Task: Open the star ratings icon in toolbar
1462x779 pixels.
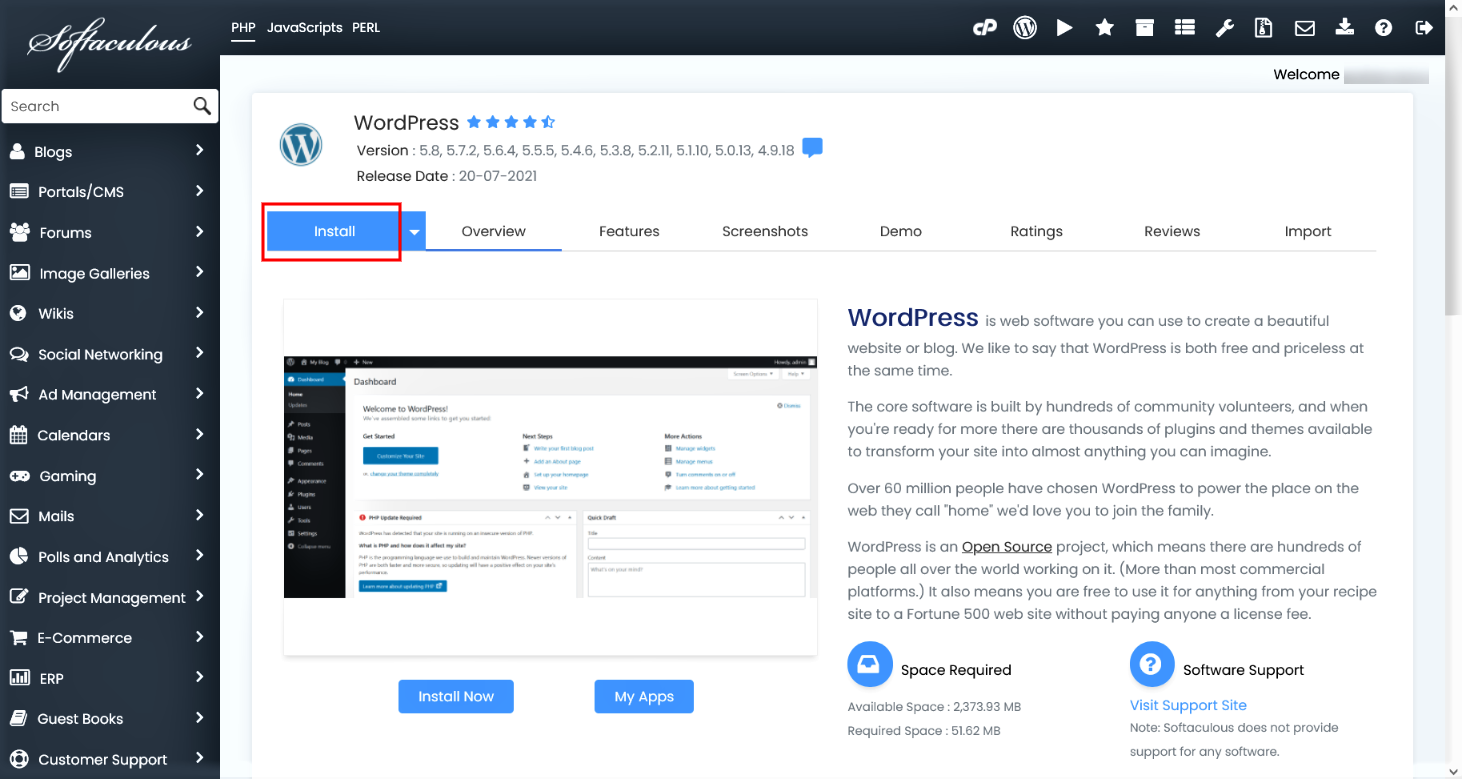Action: tap(1104, 28)
